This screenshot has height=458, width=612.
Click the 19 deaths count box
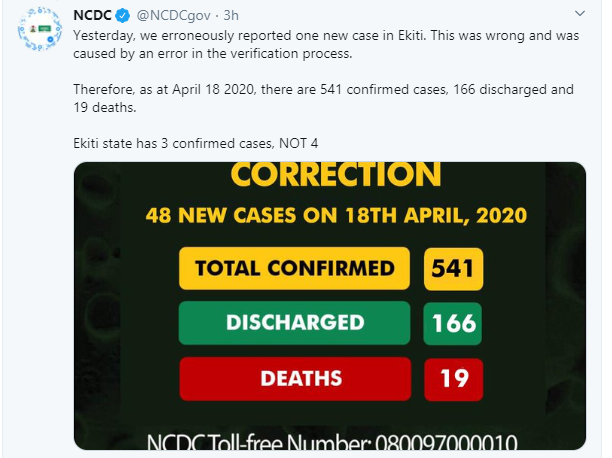click(x=454, y=379)
